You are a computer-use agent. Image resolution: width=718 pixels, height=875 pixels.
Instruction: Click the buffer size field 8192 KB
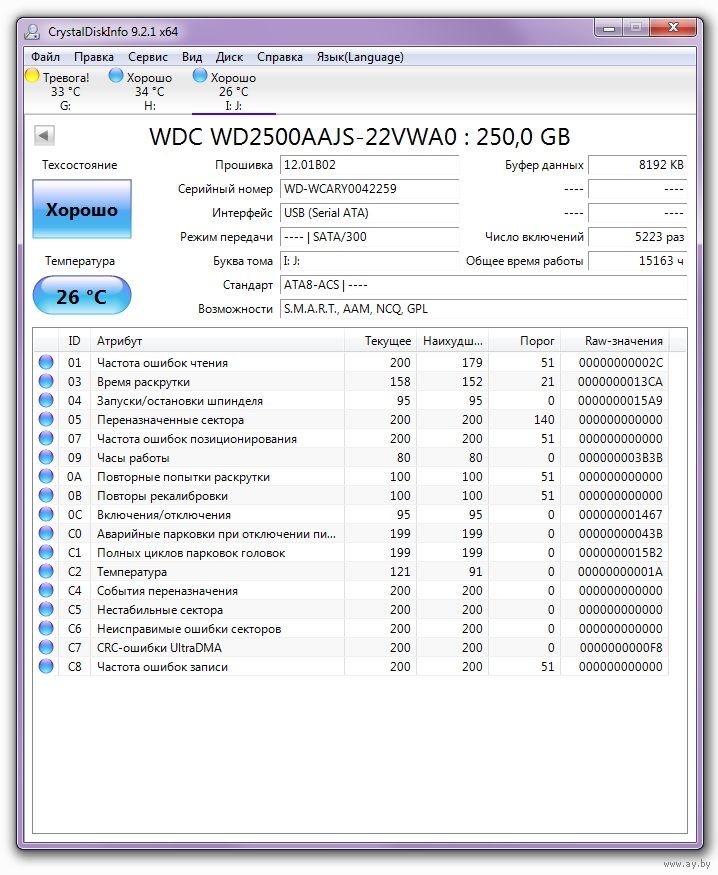coord(638,165)
